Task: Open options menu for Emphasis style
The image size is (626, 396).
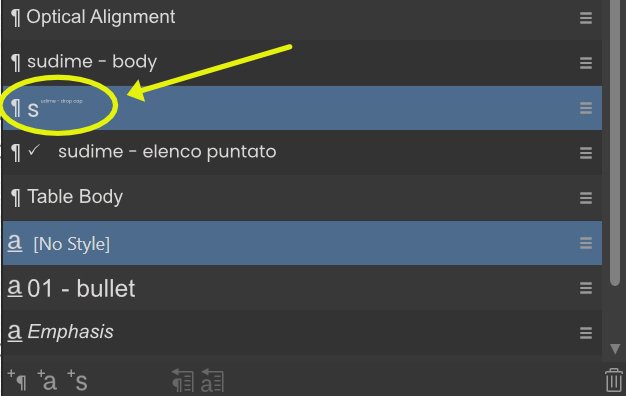Action: coord(586,333)
